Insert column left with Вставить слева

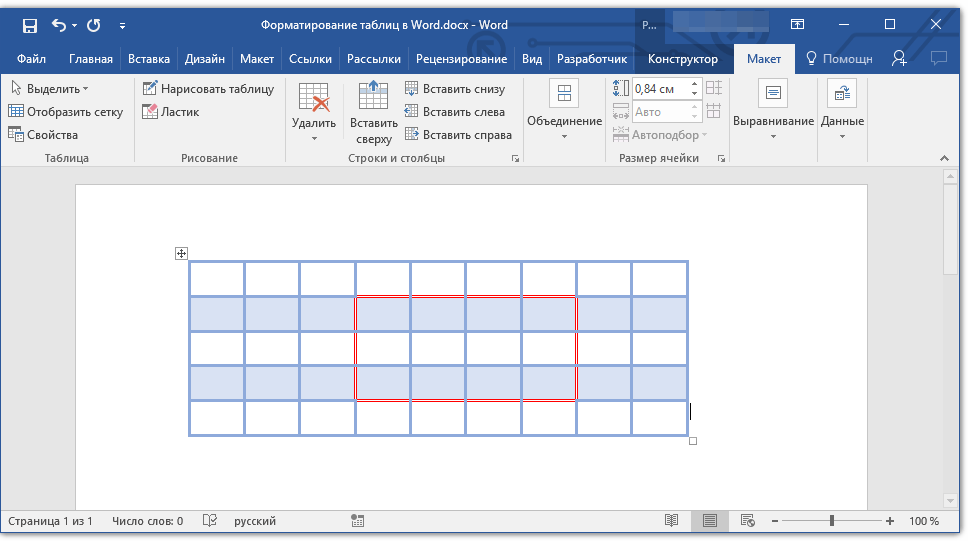tap(455, 112)
